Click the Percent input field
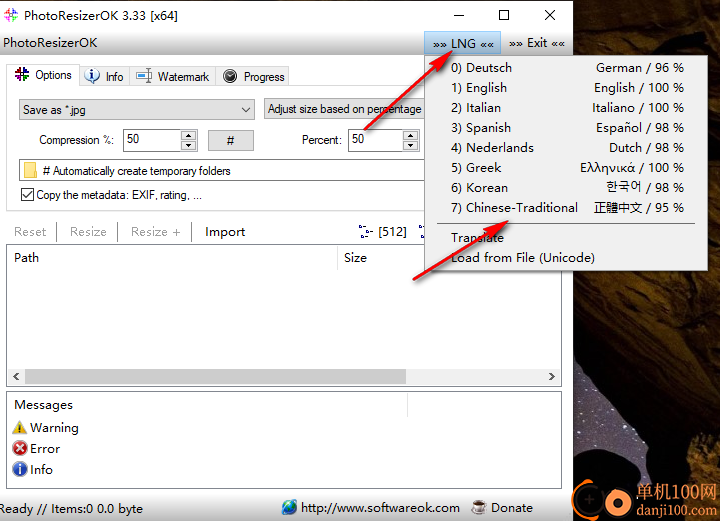This screenshot has height=521, width=720. (375, 140)
